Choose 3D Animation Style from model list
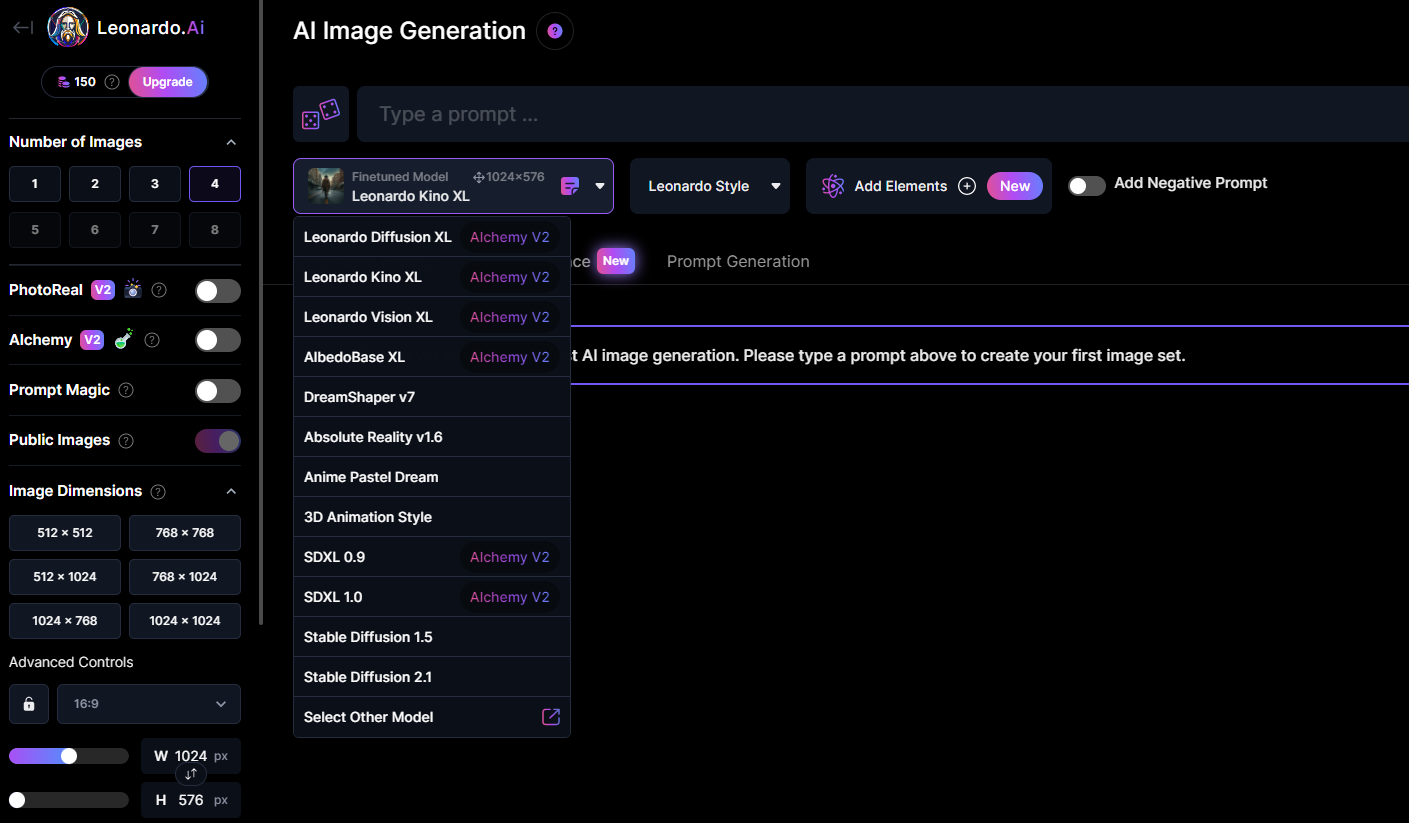The height and width of the screenshot is (823, 1409). click(x=432, y=517)
